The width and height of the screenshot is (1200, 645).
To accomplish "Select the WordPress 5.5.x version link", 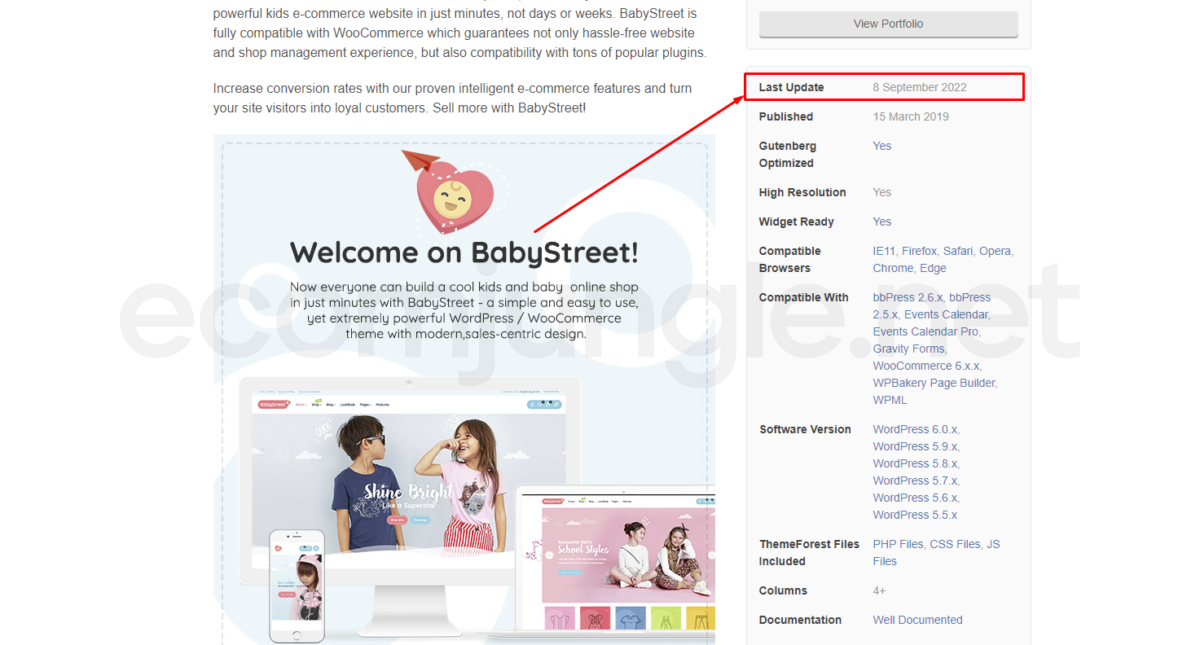I will [914, 515].
